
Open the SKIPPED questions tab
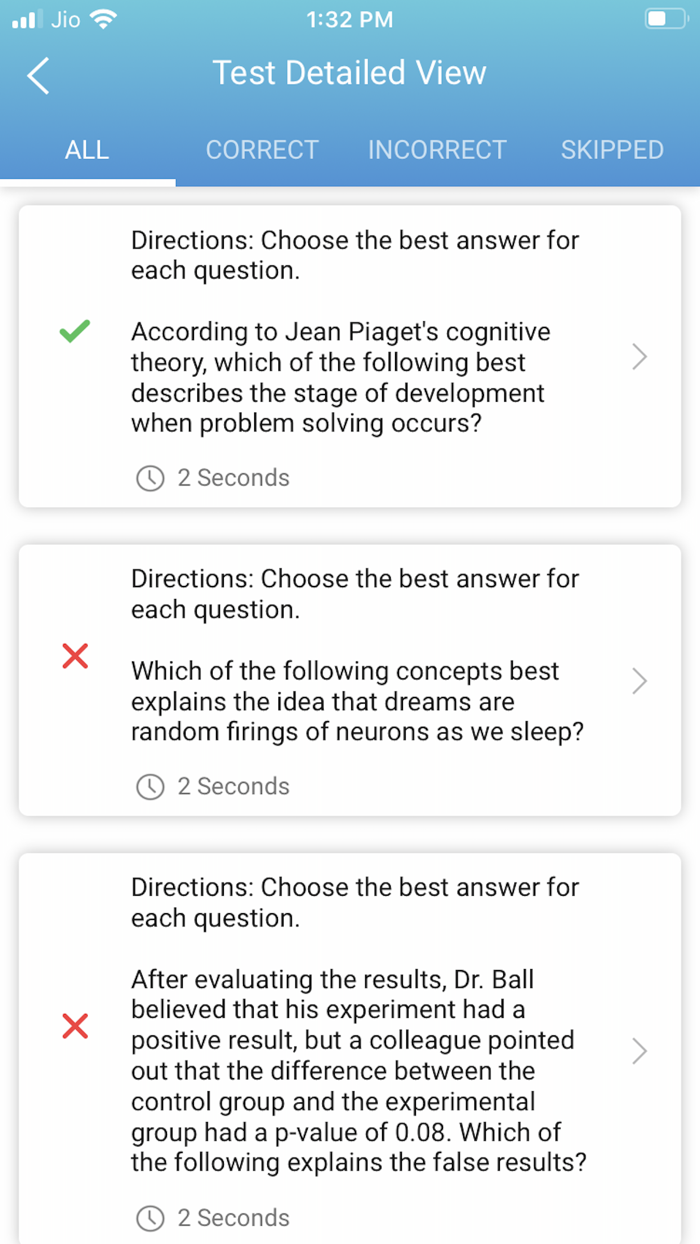click(612, 150)
